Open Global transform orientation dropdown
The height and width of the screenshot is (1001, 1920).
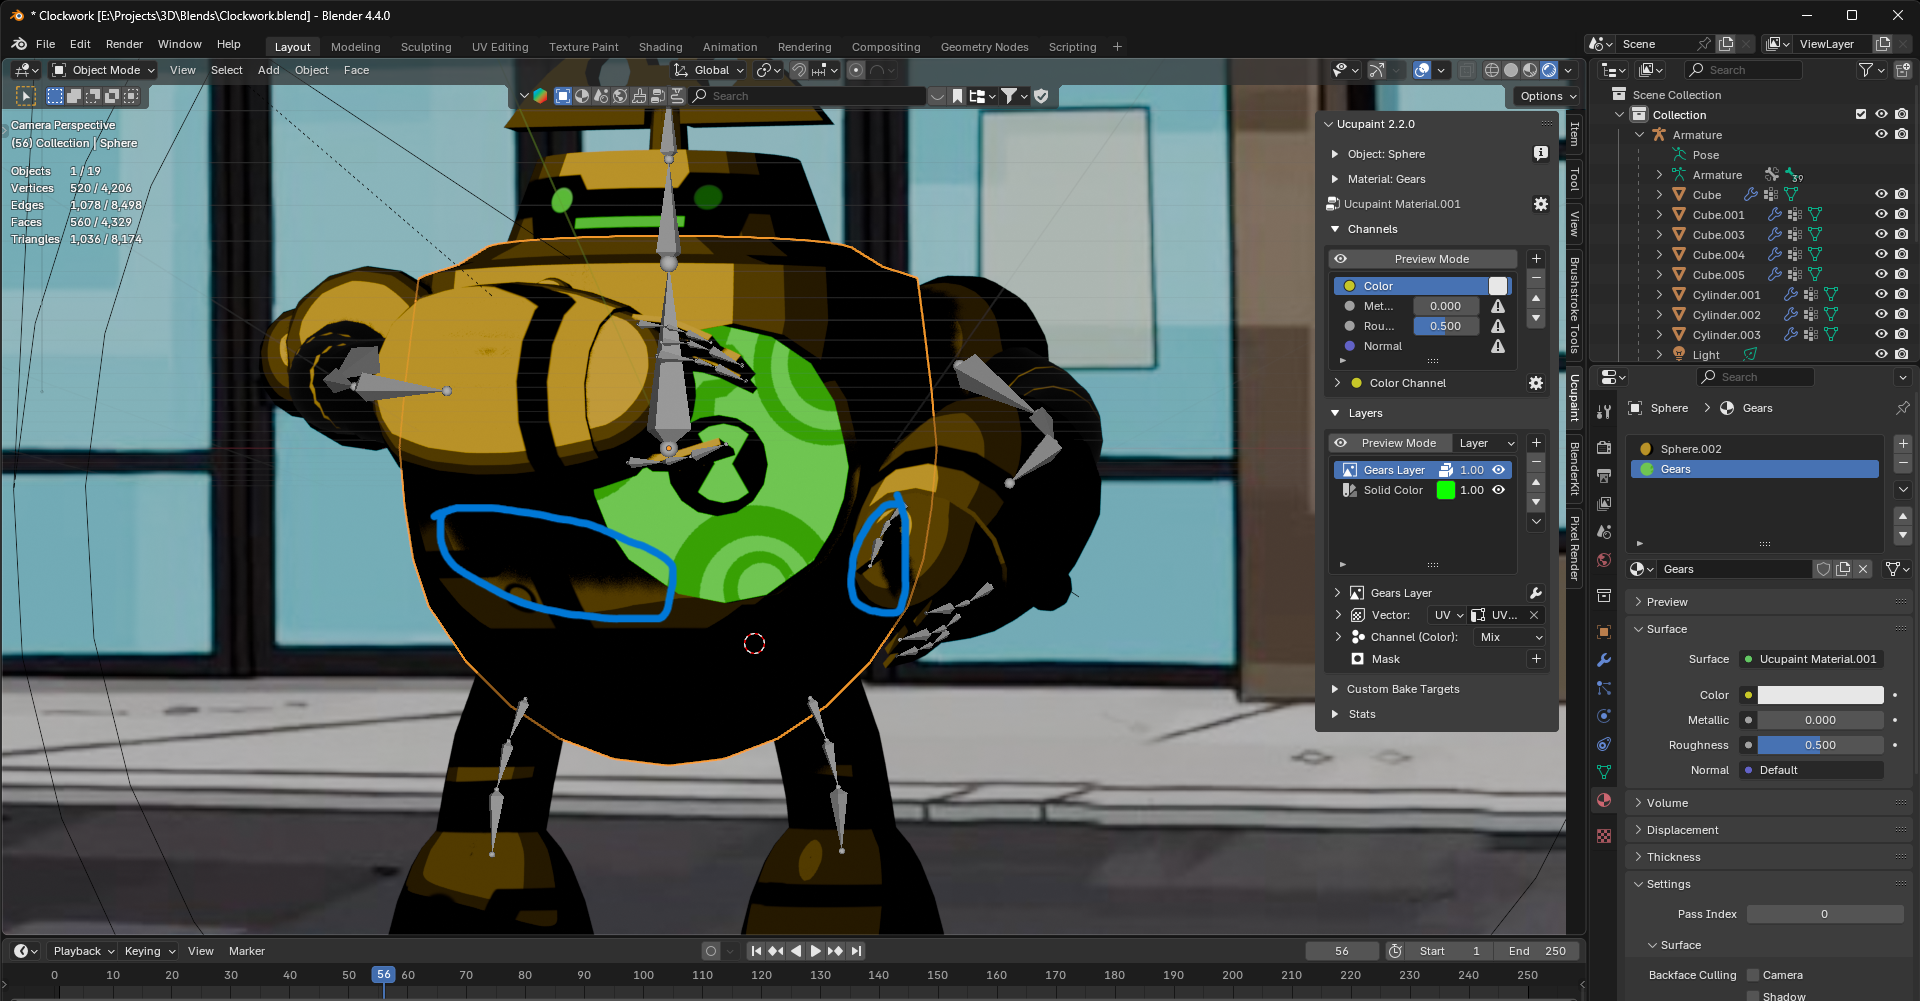coord(709,70)
